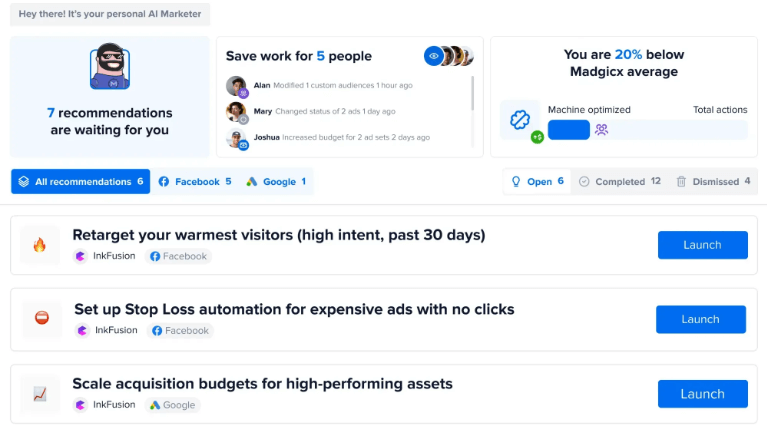The image size is (767, 439).
Task: Click the Facebook tag on retarget card
Action: 178,256
